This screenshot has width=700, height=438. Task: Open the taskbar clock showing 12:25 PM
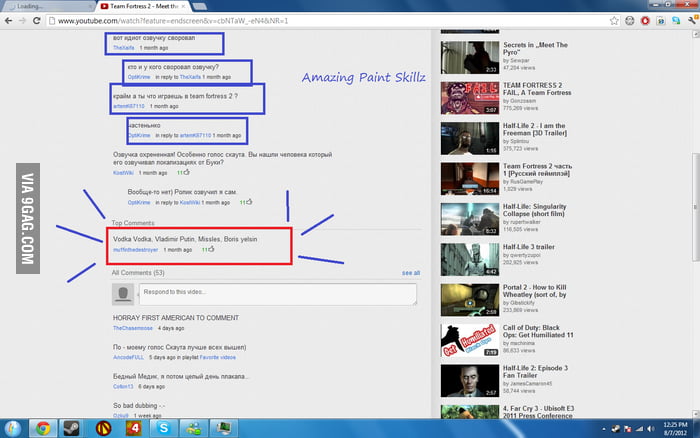coord(675,429)
